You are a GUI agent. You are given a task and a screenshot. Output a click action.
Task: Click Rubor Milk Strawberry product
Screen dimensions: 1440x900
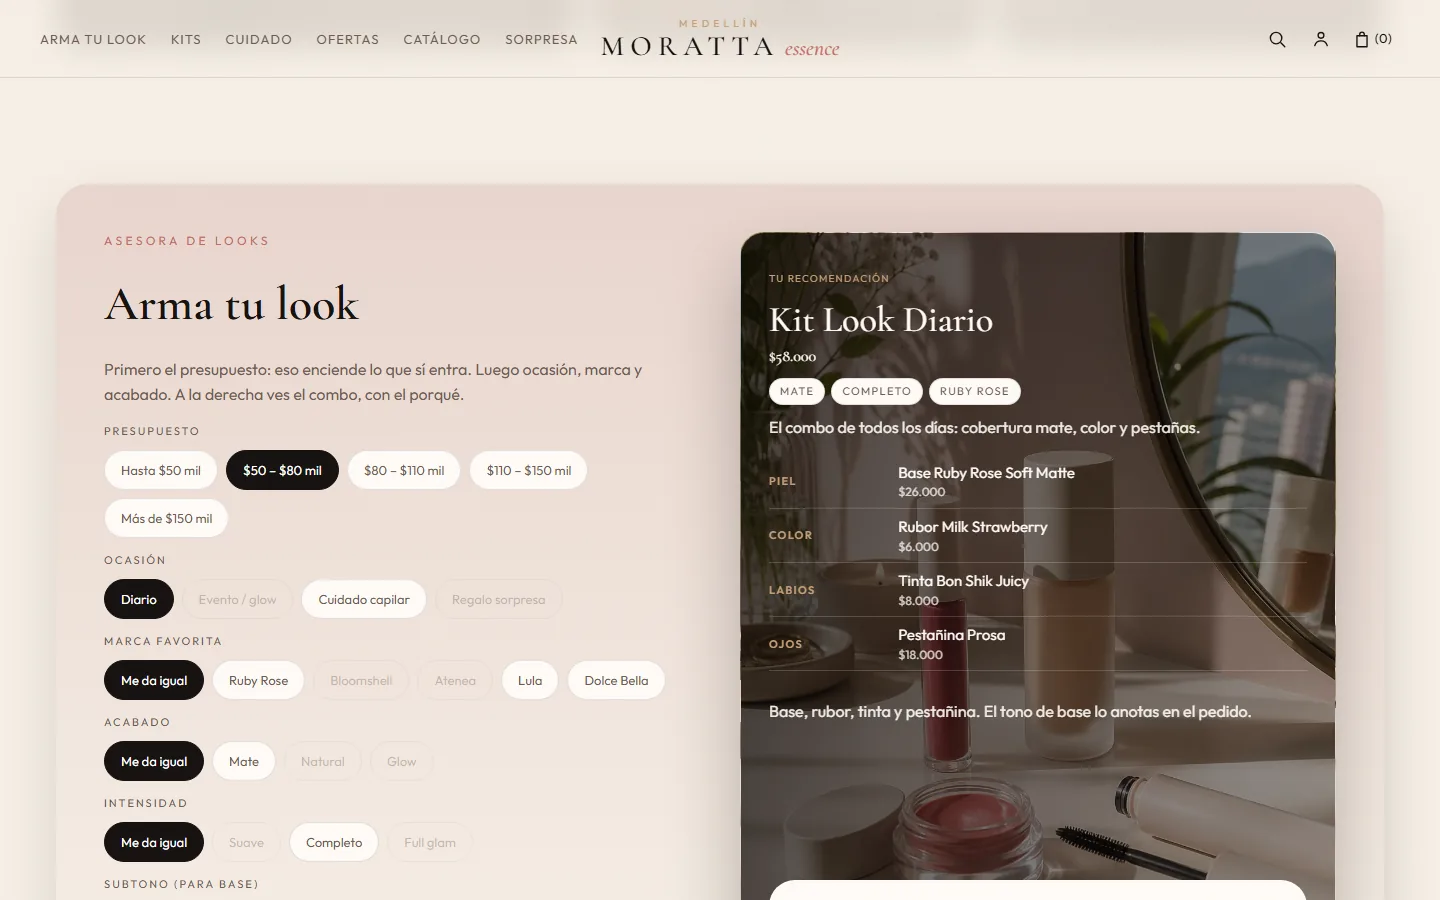pyautogui.click(x=973, y=527)
